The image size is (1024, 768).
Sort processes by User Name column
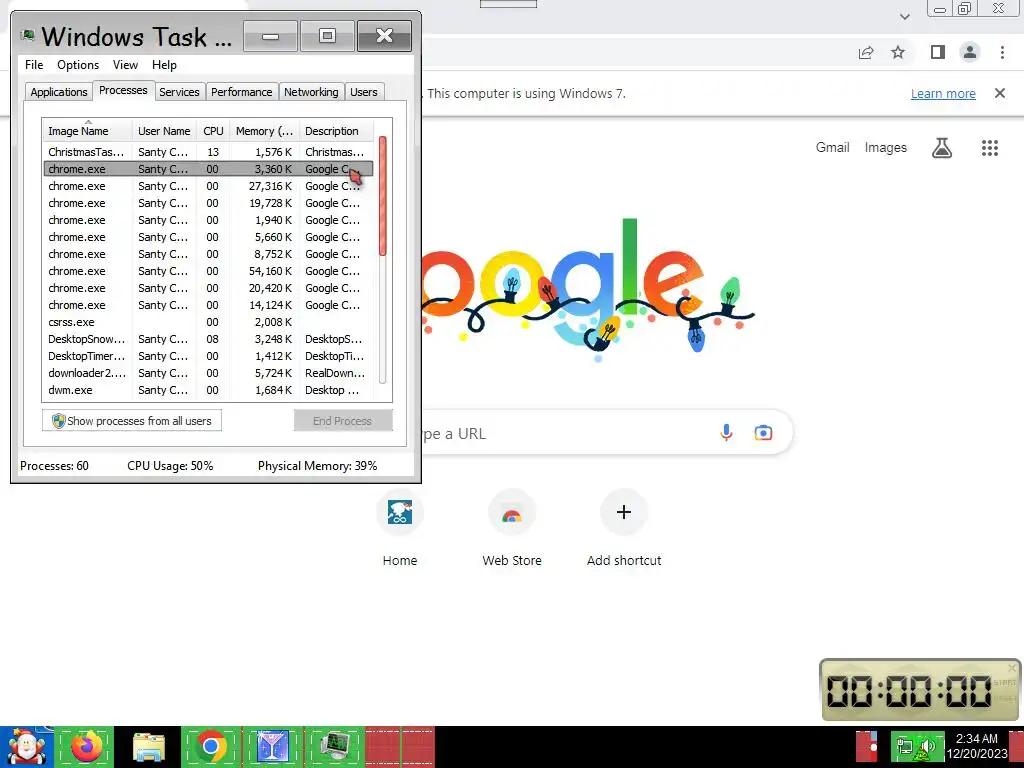(x=165, y=131)
